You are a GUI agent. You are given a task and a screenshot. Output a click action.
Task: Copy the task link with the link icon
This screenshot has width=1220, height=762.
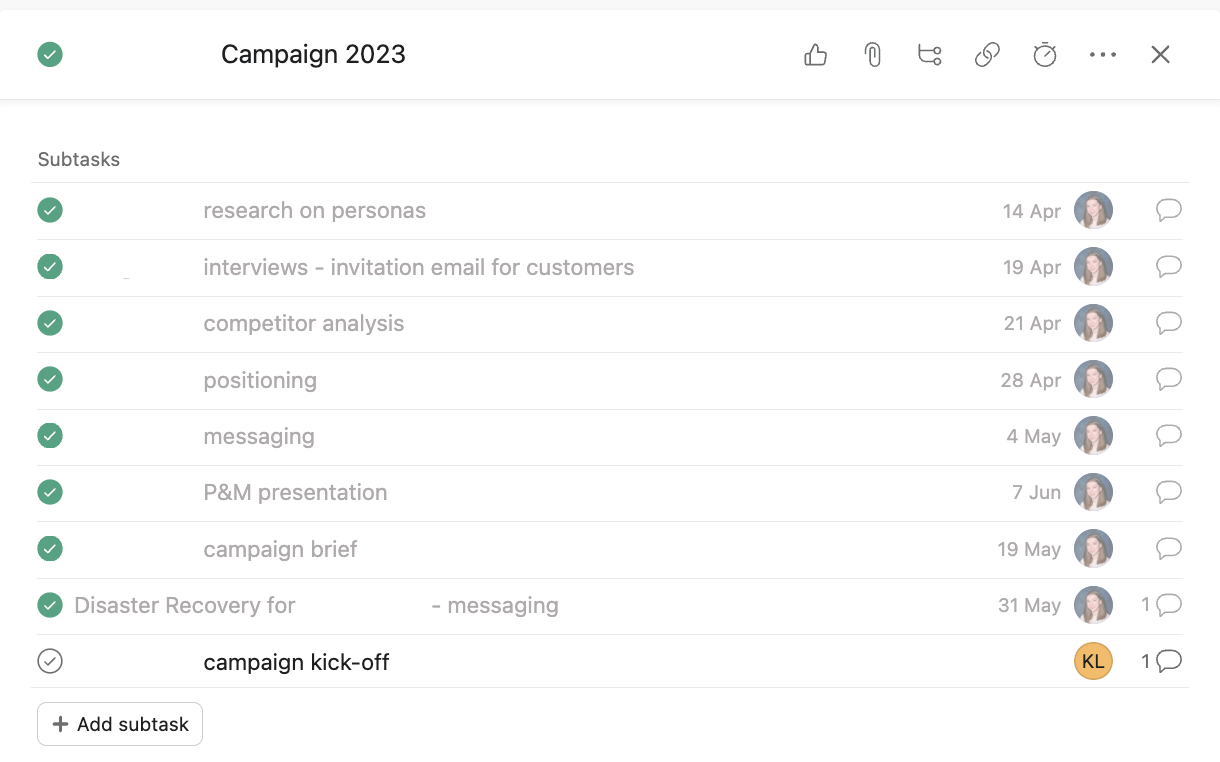click(987, 55)
